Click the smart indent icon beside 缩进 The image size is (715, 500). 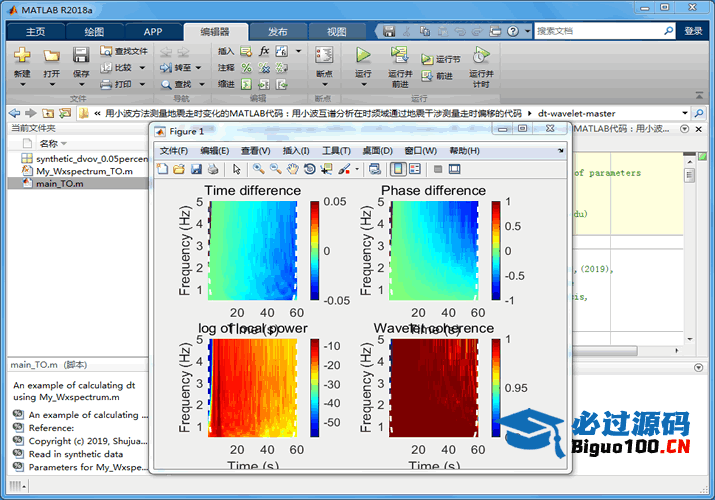246,84
